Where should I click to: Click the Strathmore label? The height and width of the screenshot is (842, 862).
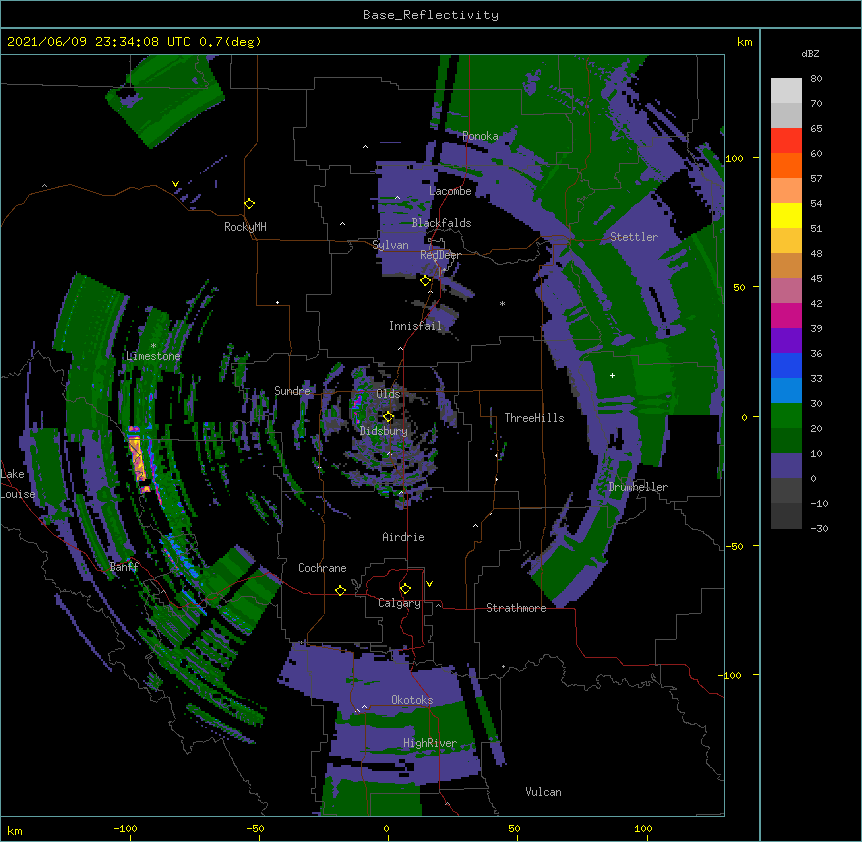pos(516,608)
